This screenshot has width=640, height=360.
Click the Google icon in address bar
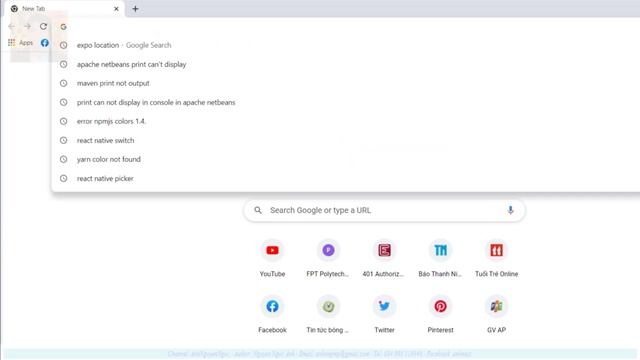pyautogui.click(x=63, y=27)
